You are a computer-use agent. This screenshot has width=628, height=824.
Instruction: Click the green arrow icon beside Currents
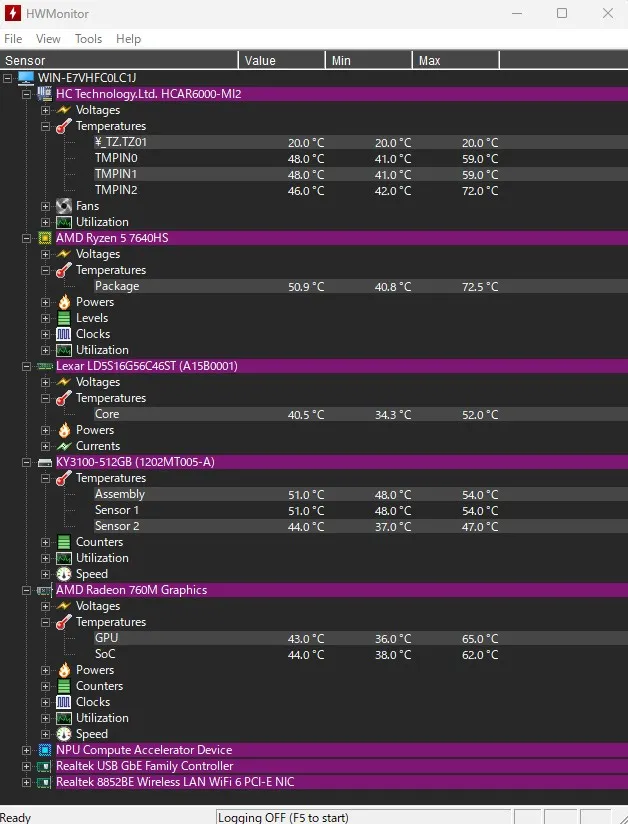[64, 446]
